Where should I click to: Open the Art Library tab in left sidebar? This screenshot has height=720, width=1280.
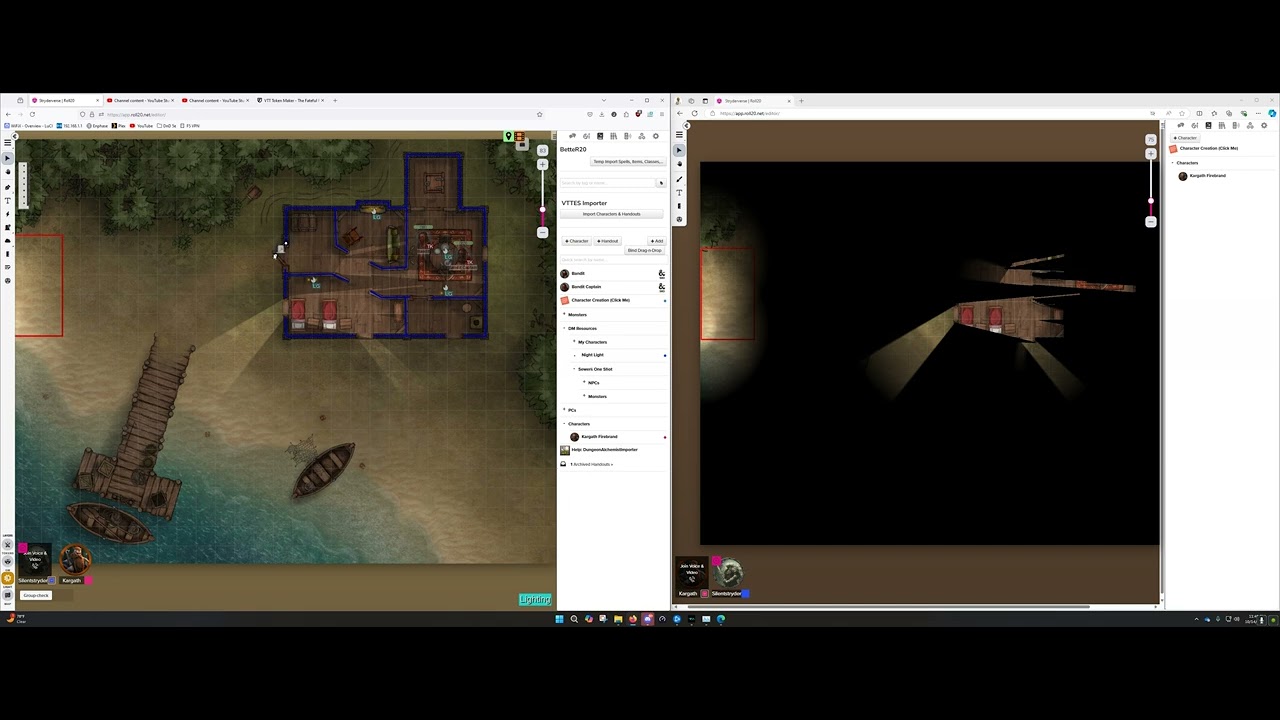[x=586, y=136]
